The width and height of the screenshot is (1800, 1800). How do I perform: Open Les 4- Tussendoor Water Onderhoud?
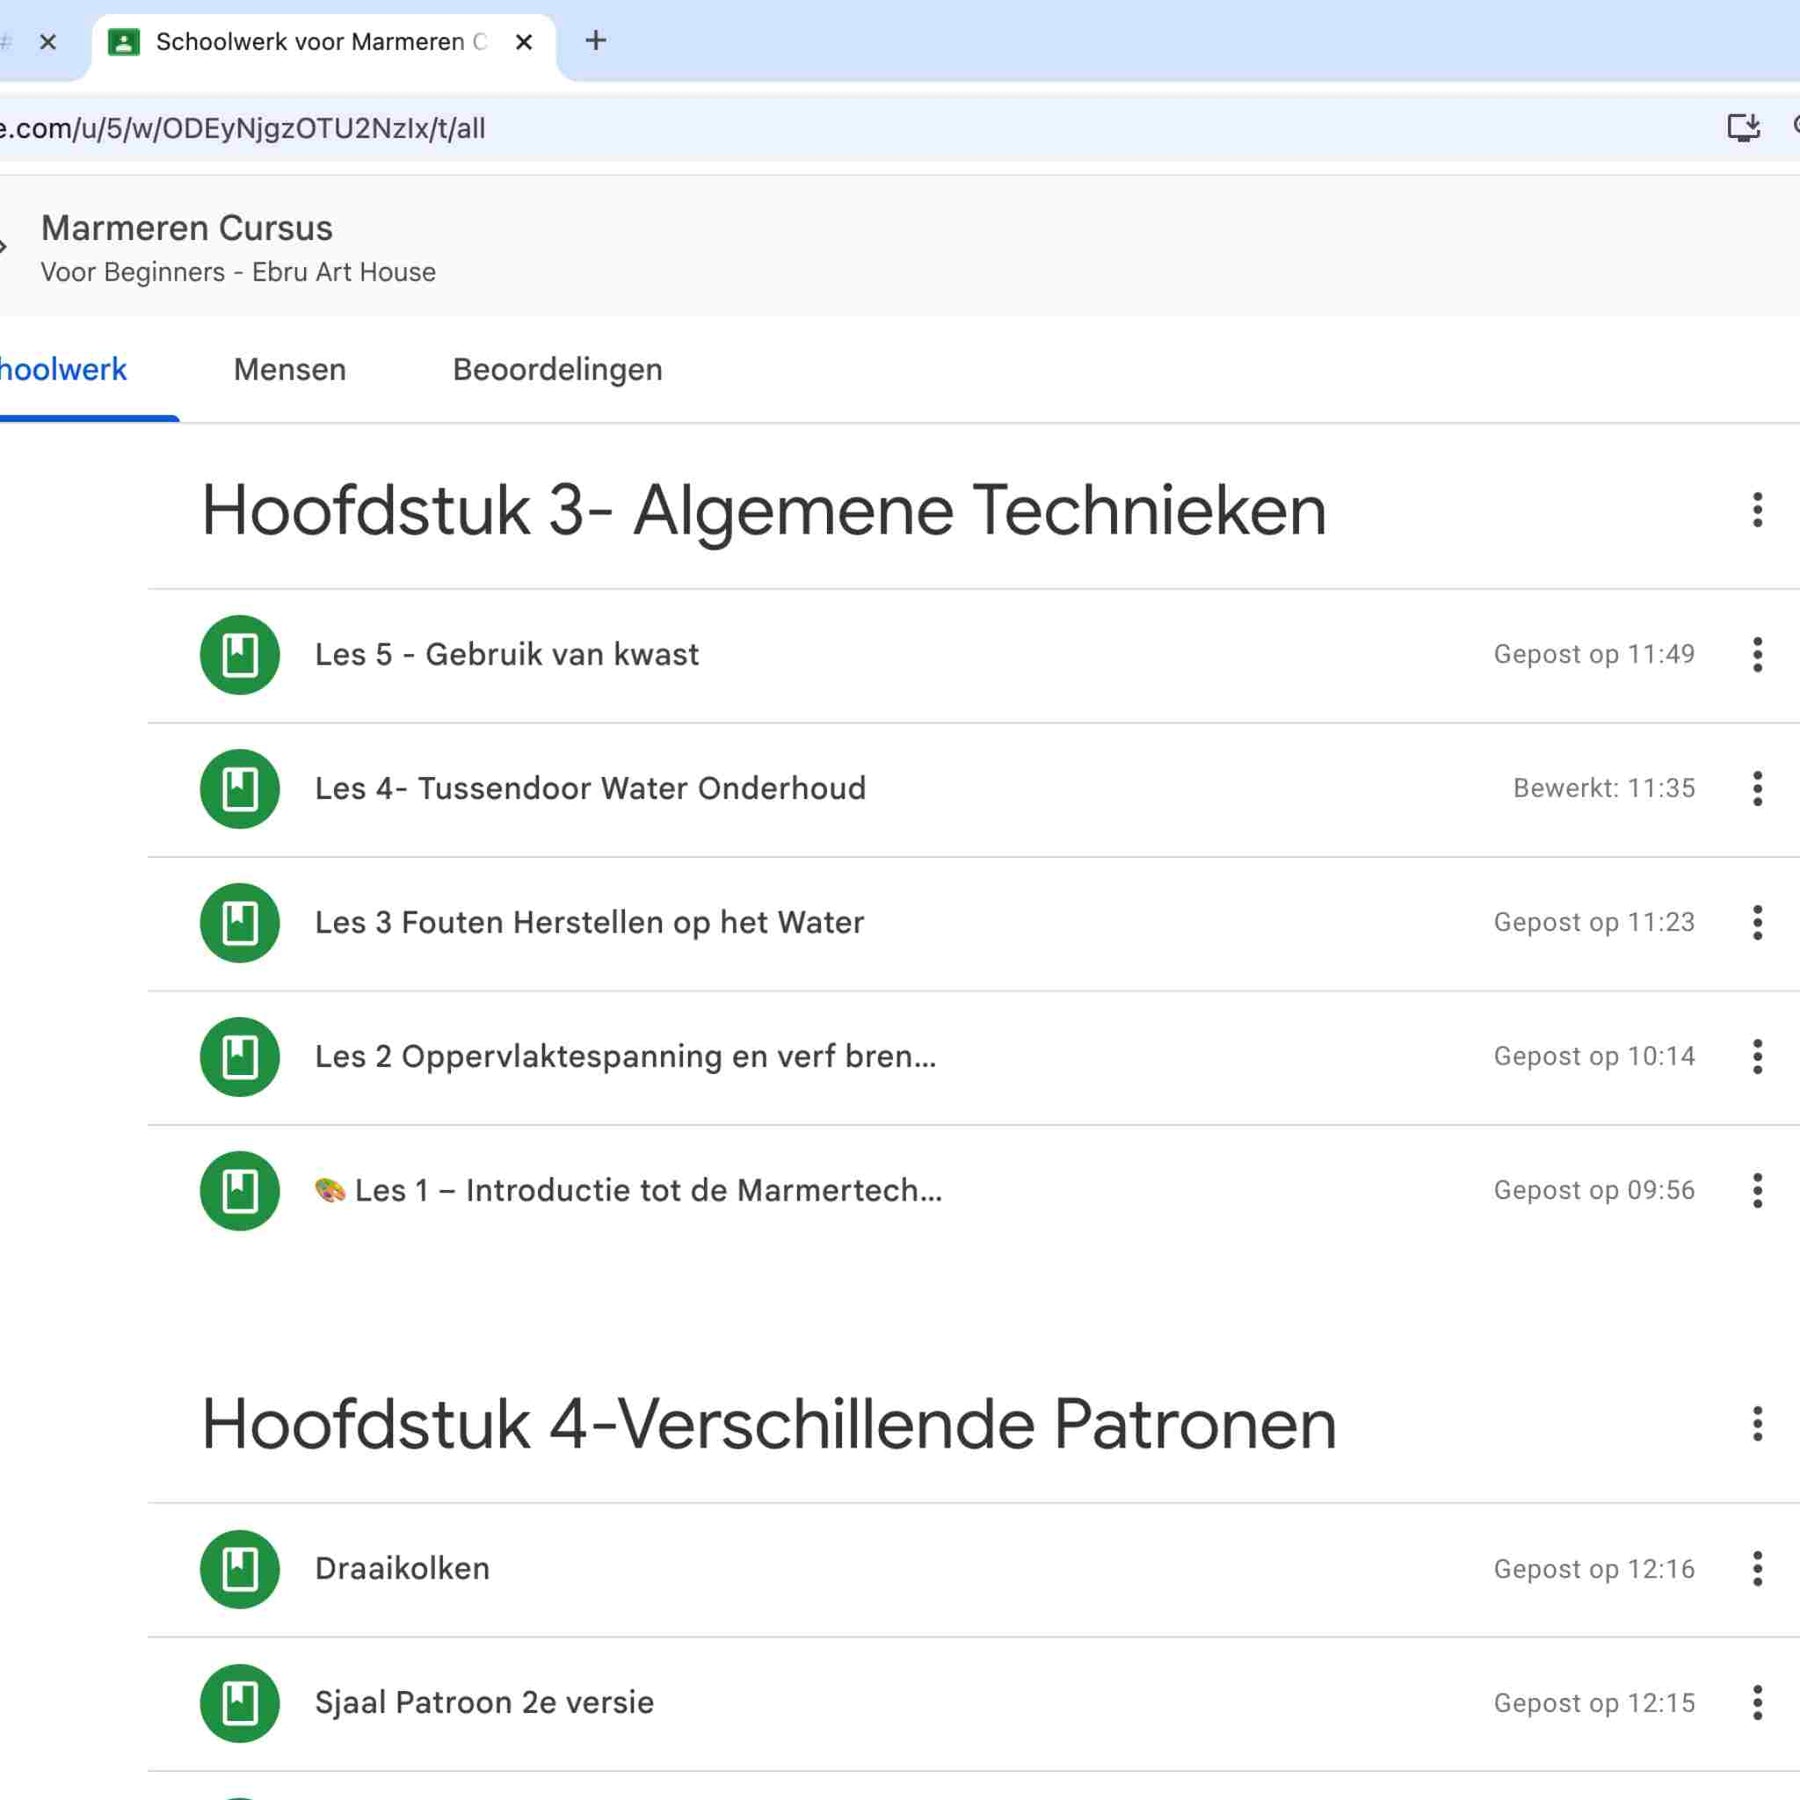[x=590, y=788]
